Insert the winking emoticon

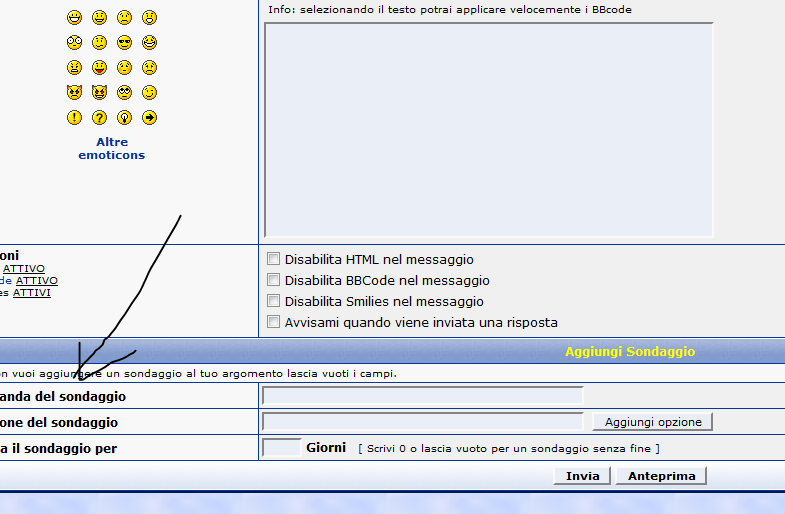[149, 93]
